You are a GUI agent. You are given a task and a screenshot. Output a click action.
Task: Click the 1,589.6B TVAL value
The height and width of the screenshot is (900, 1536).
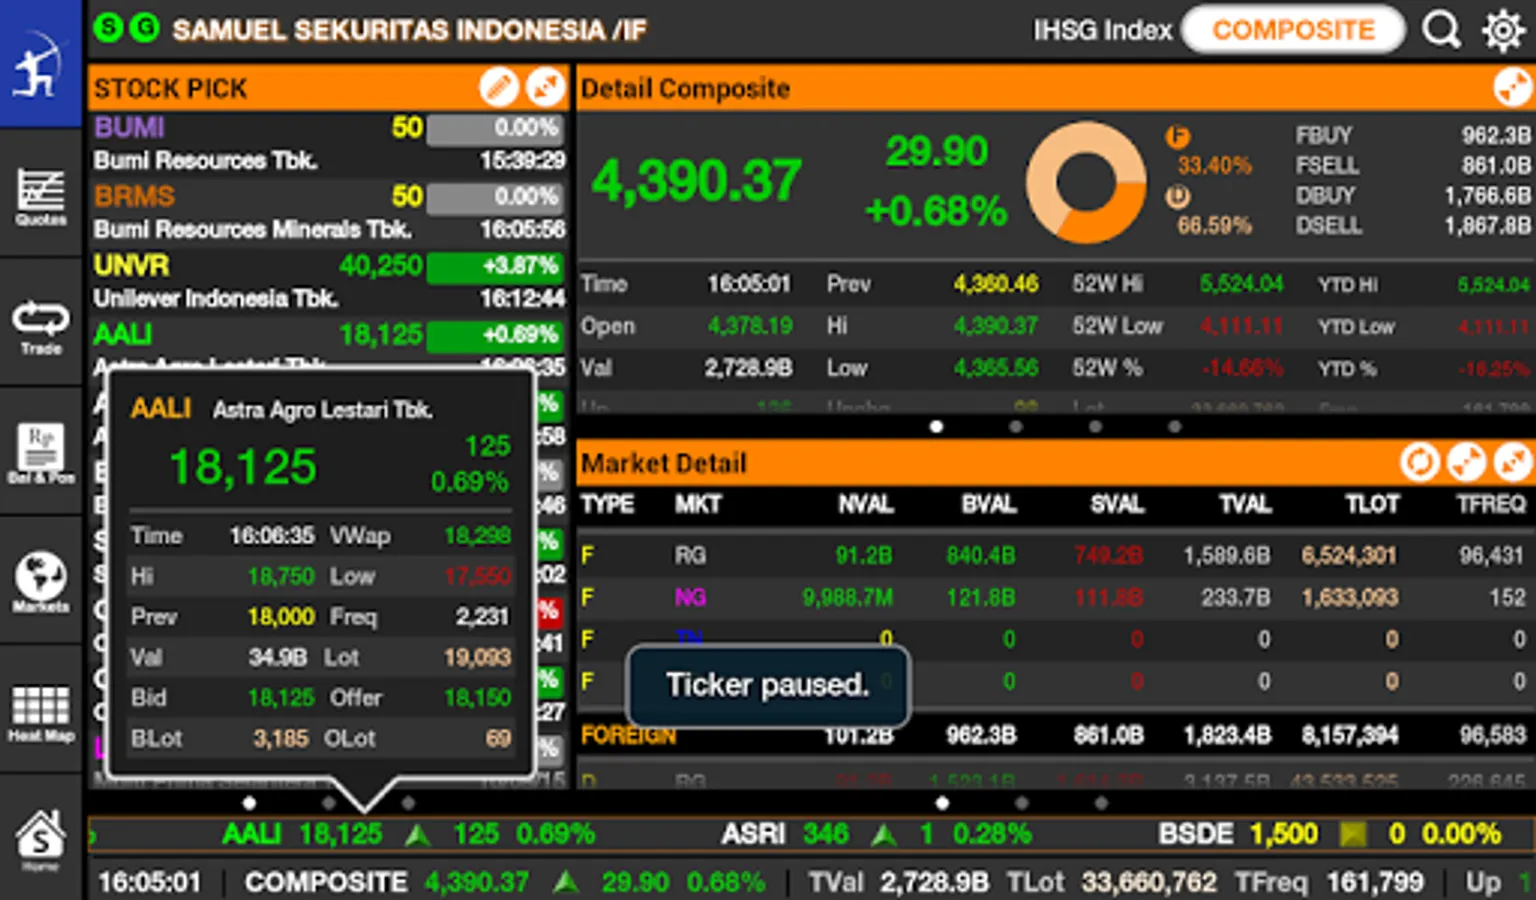tap(1227, 555)
